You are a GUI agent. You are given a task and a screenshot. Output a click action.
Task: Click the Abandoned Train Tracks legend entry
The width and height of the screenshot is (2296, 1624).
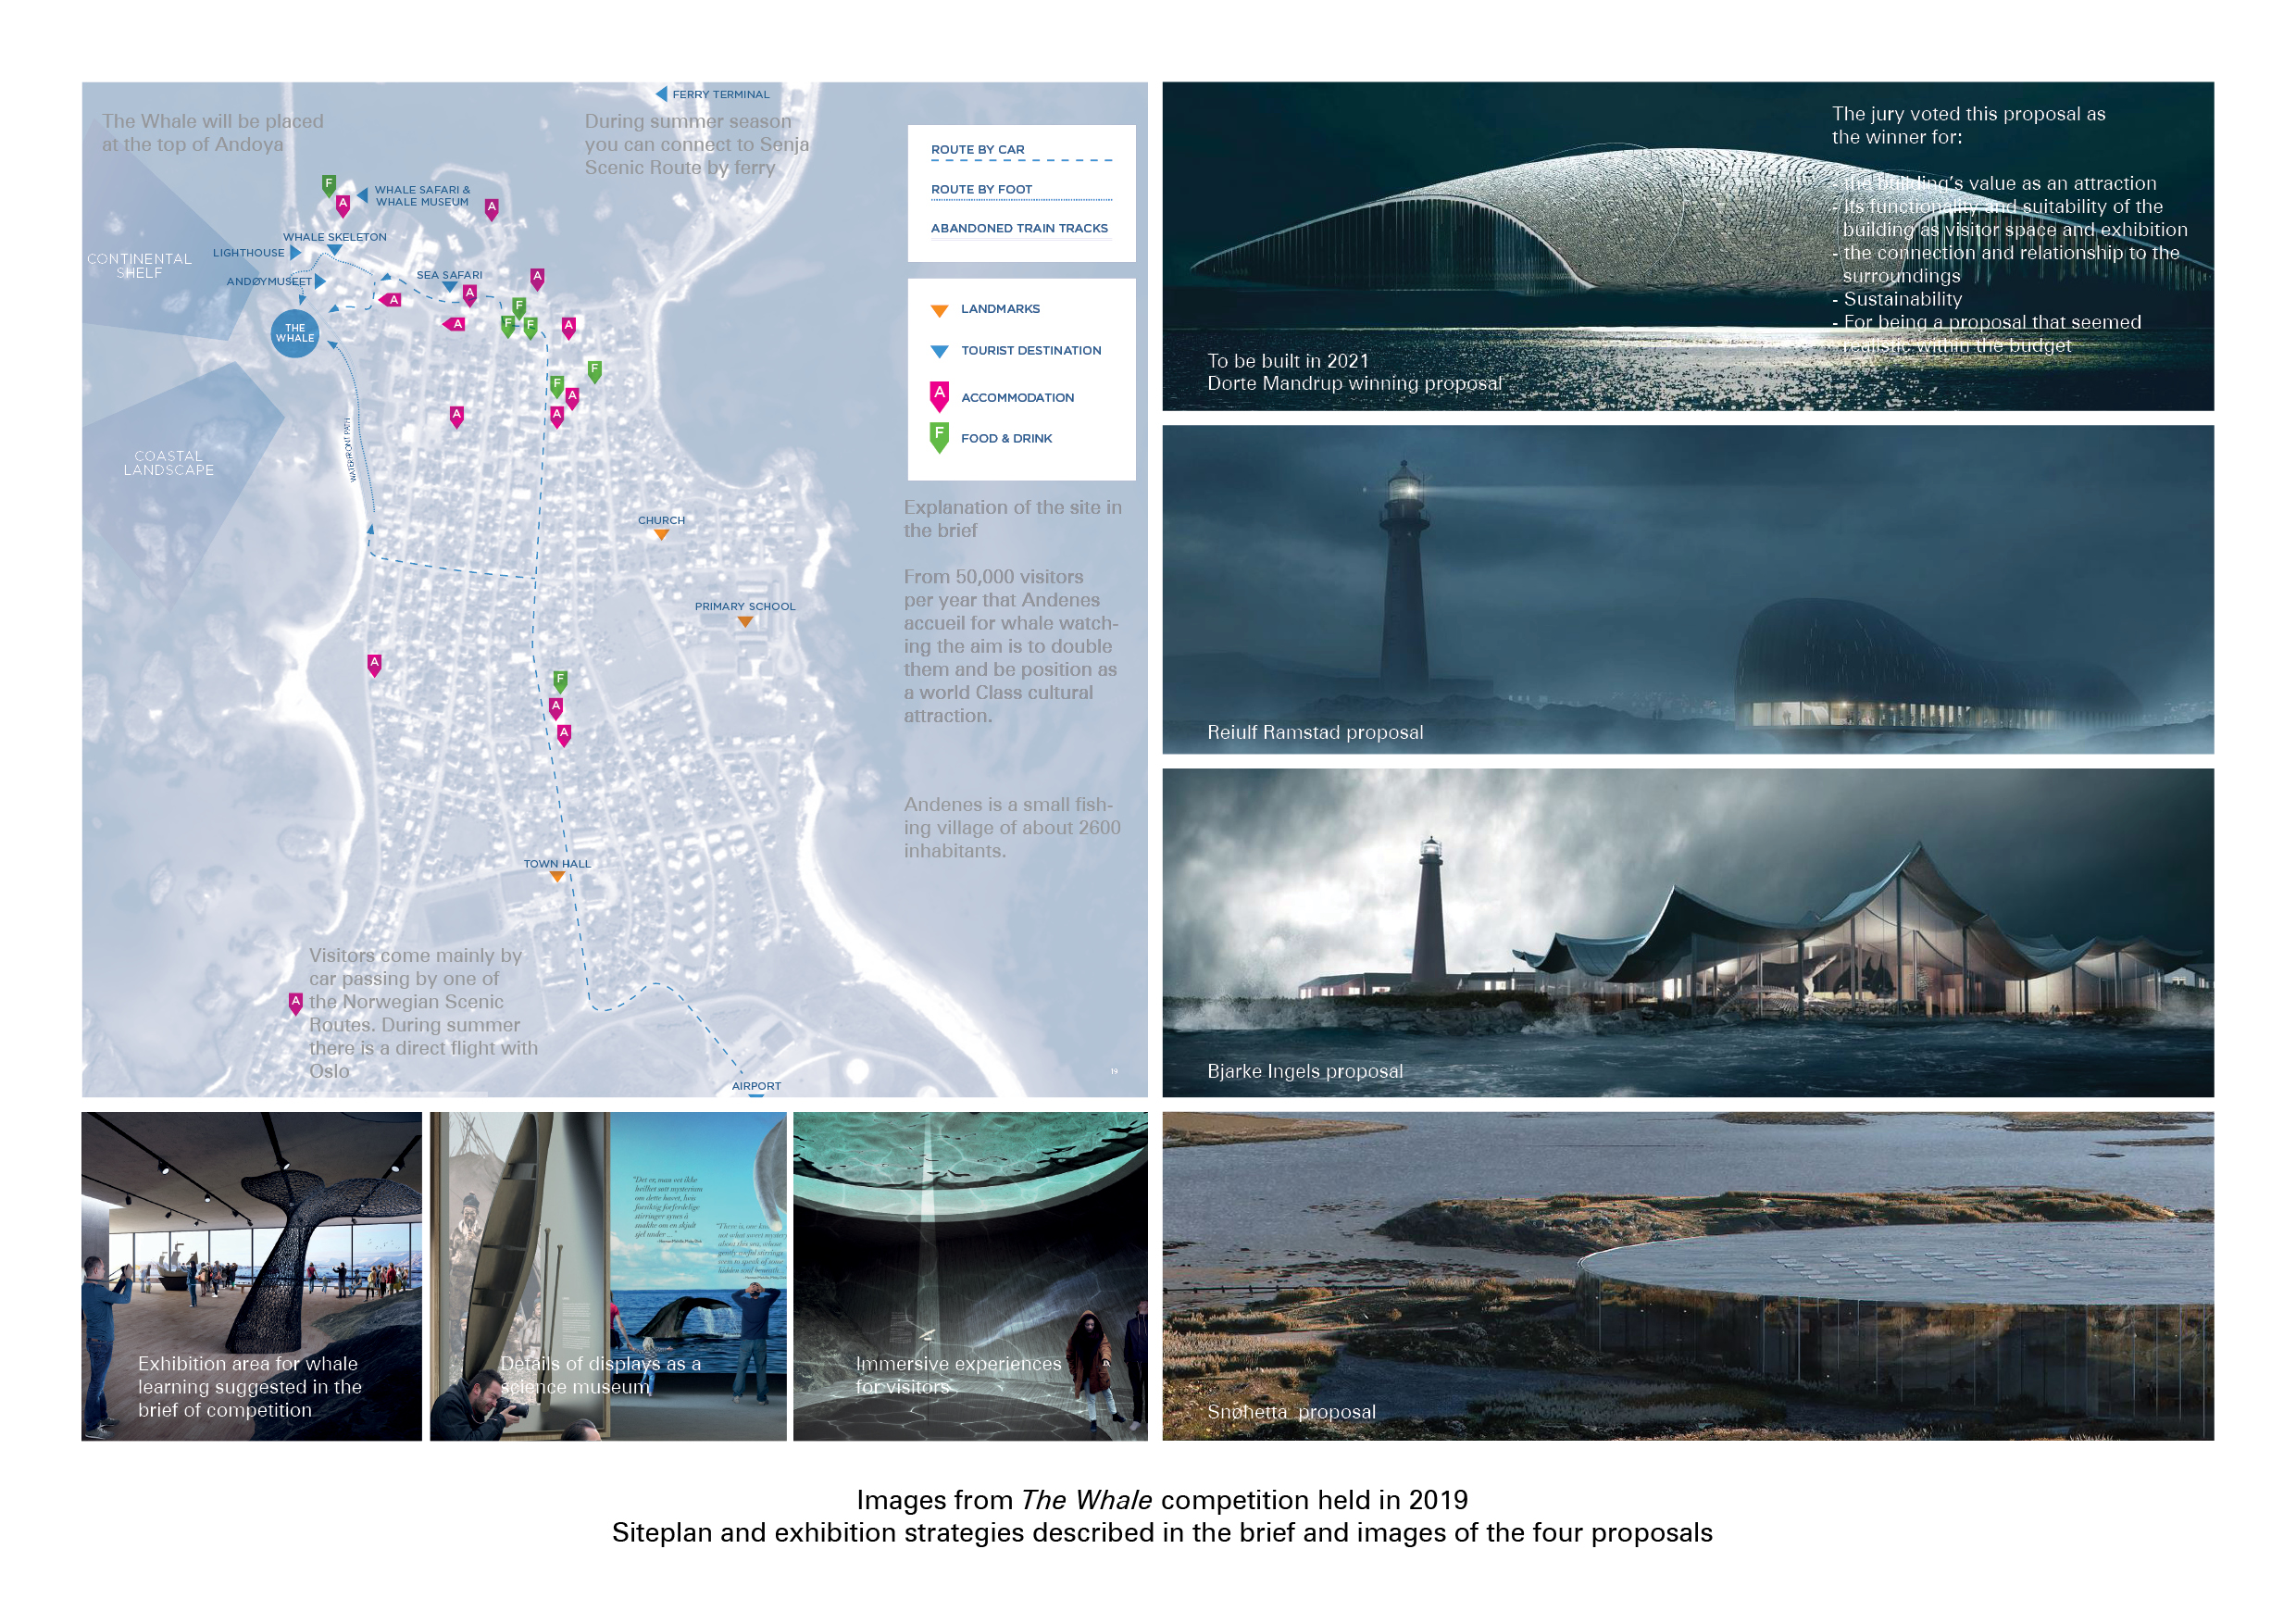tap(1019, 228)
